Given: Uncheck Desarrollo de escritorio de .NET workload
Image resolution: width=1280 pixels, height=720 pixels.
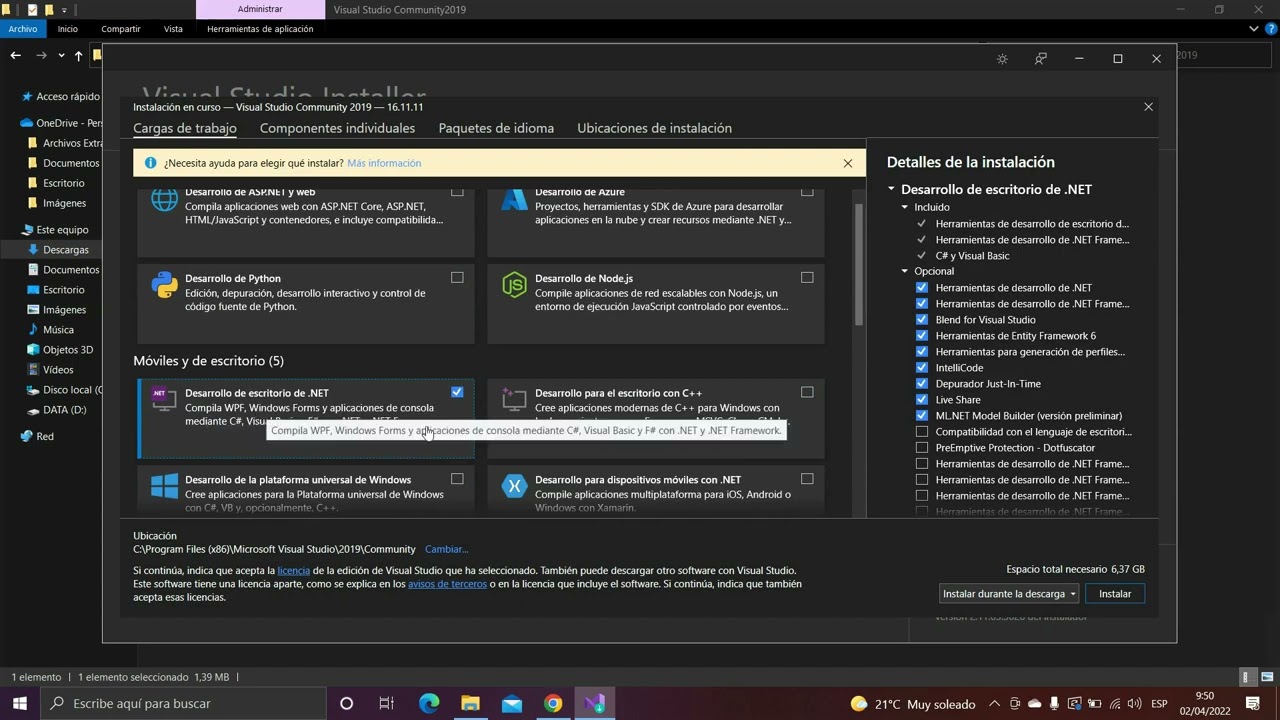Looking at the screenshot, I should pyautogui.click(x=457, y=392).
